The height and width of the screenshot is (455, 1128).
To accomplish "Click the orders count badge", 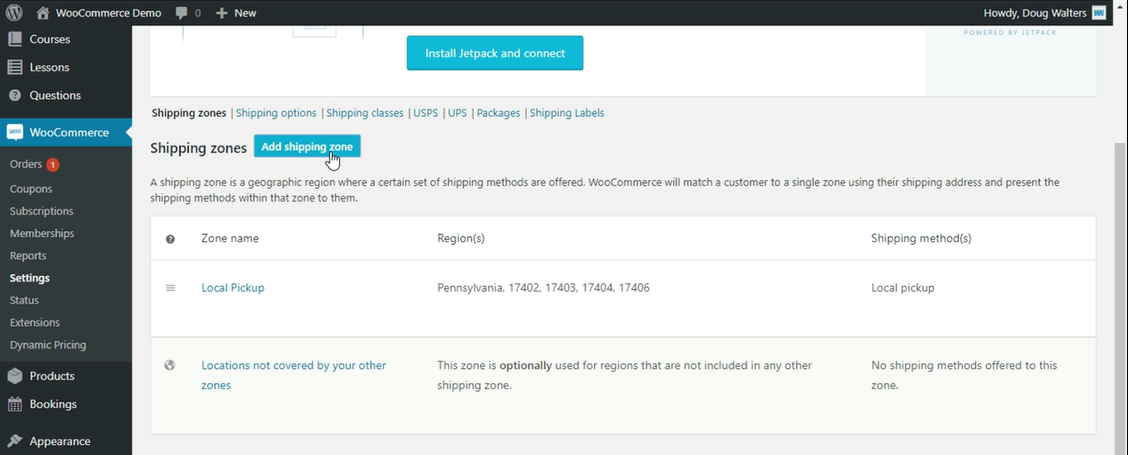I will [53, 165].
